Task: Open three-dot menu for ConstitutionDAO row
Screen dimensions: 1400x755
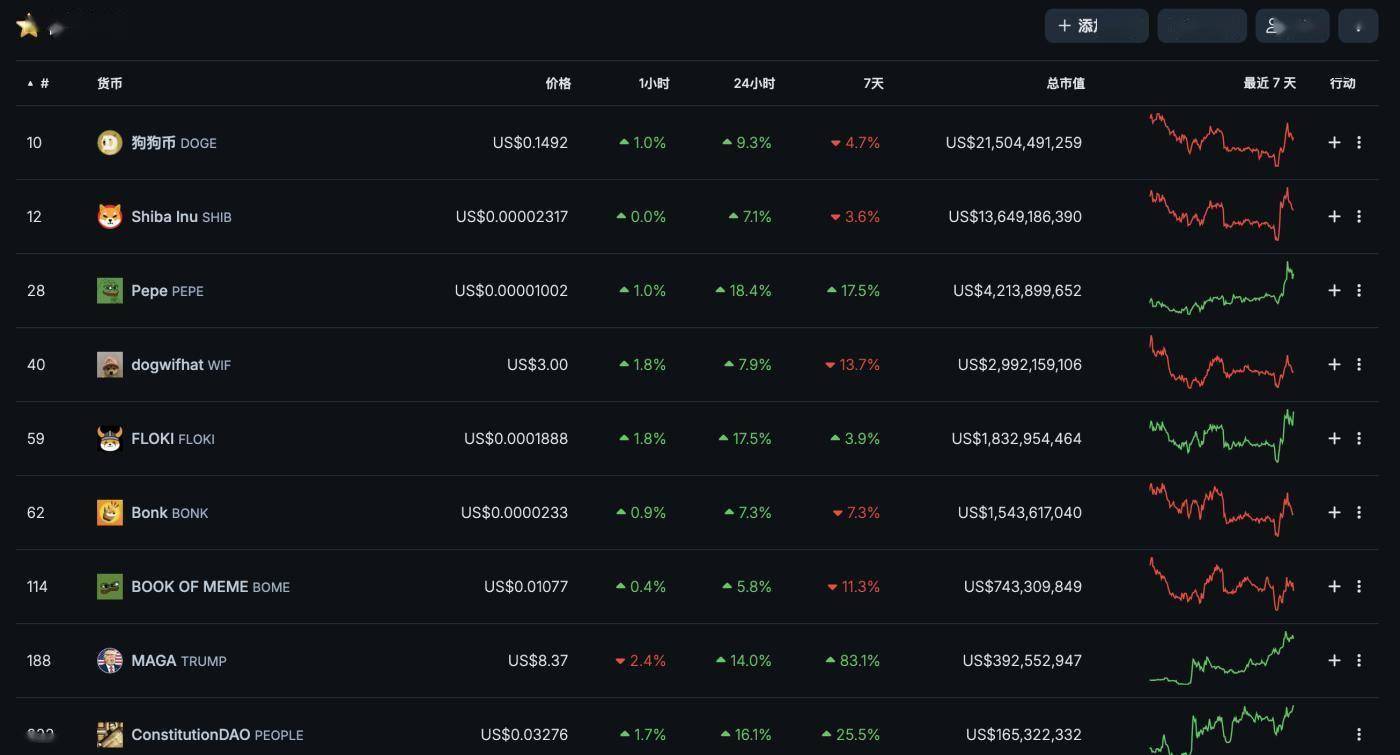Action: click(x=1359, y=735)
